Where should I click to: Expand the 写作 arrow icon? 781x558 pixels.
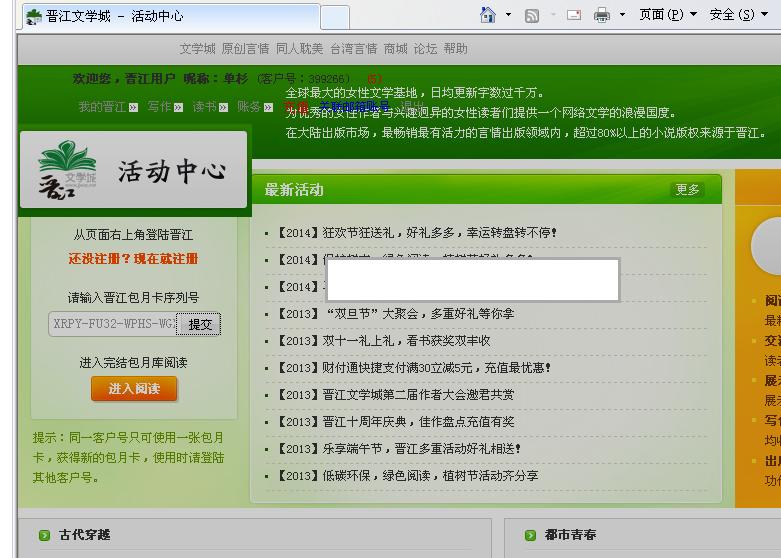178,108
